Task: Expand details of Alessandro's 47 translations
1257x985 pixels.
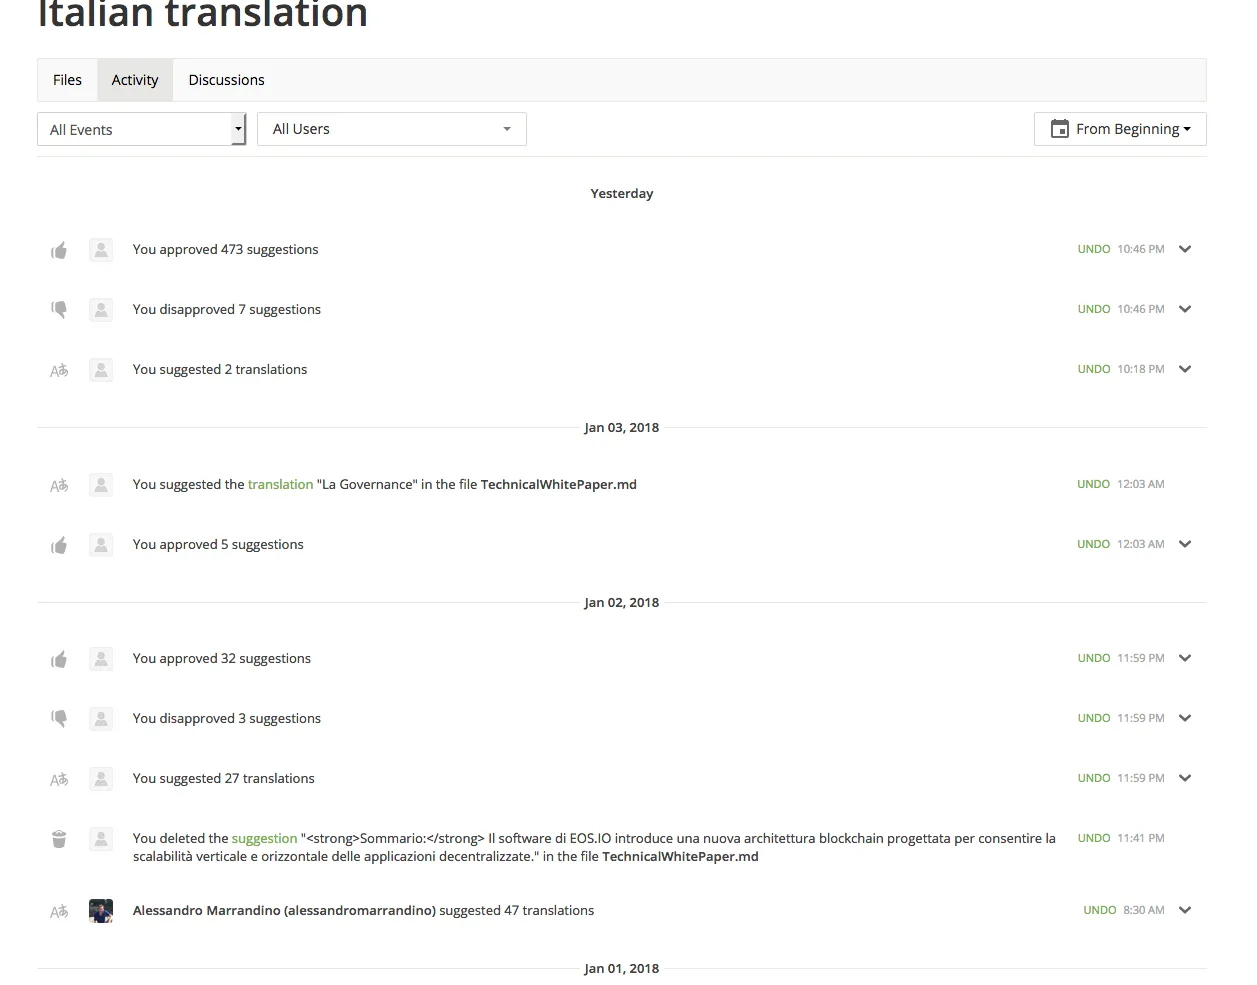Action: click(x=1185, y=910)
